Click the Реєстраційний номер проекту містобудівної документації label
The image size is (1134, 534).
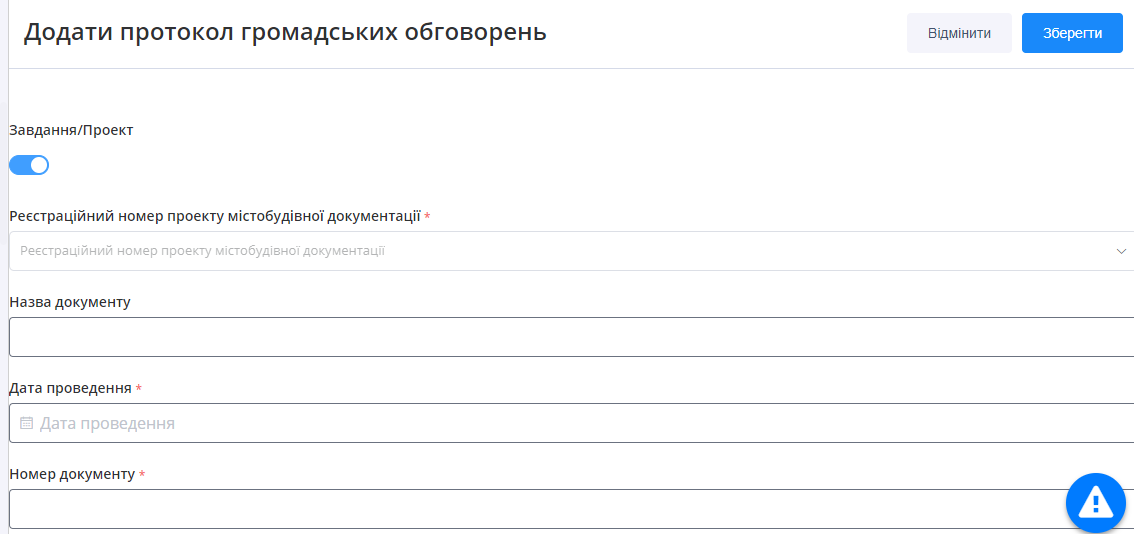click(x=214, y=216)
